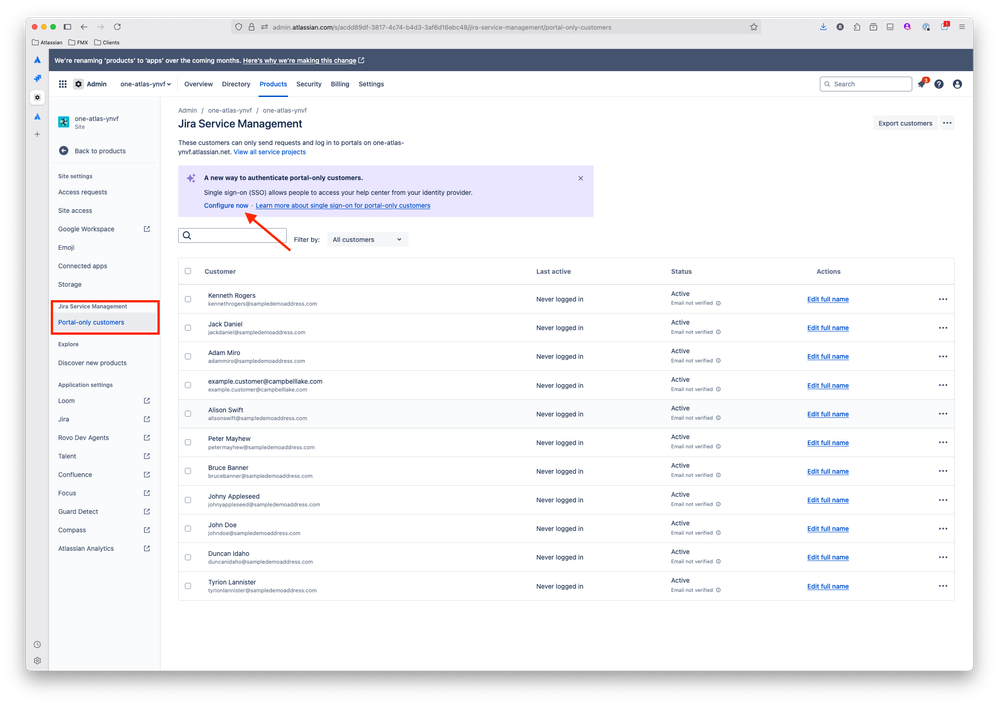Viewport: 999px width, 705px height.
Task: Click the clock icon in left rail
Action: (x=37, y=644)
